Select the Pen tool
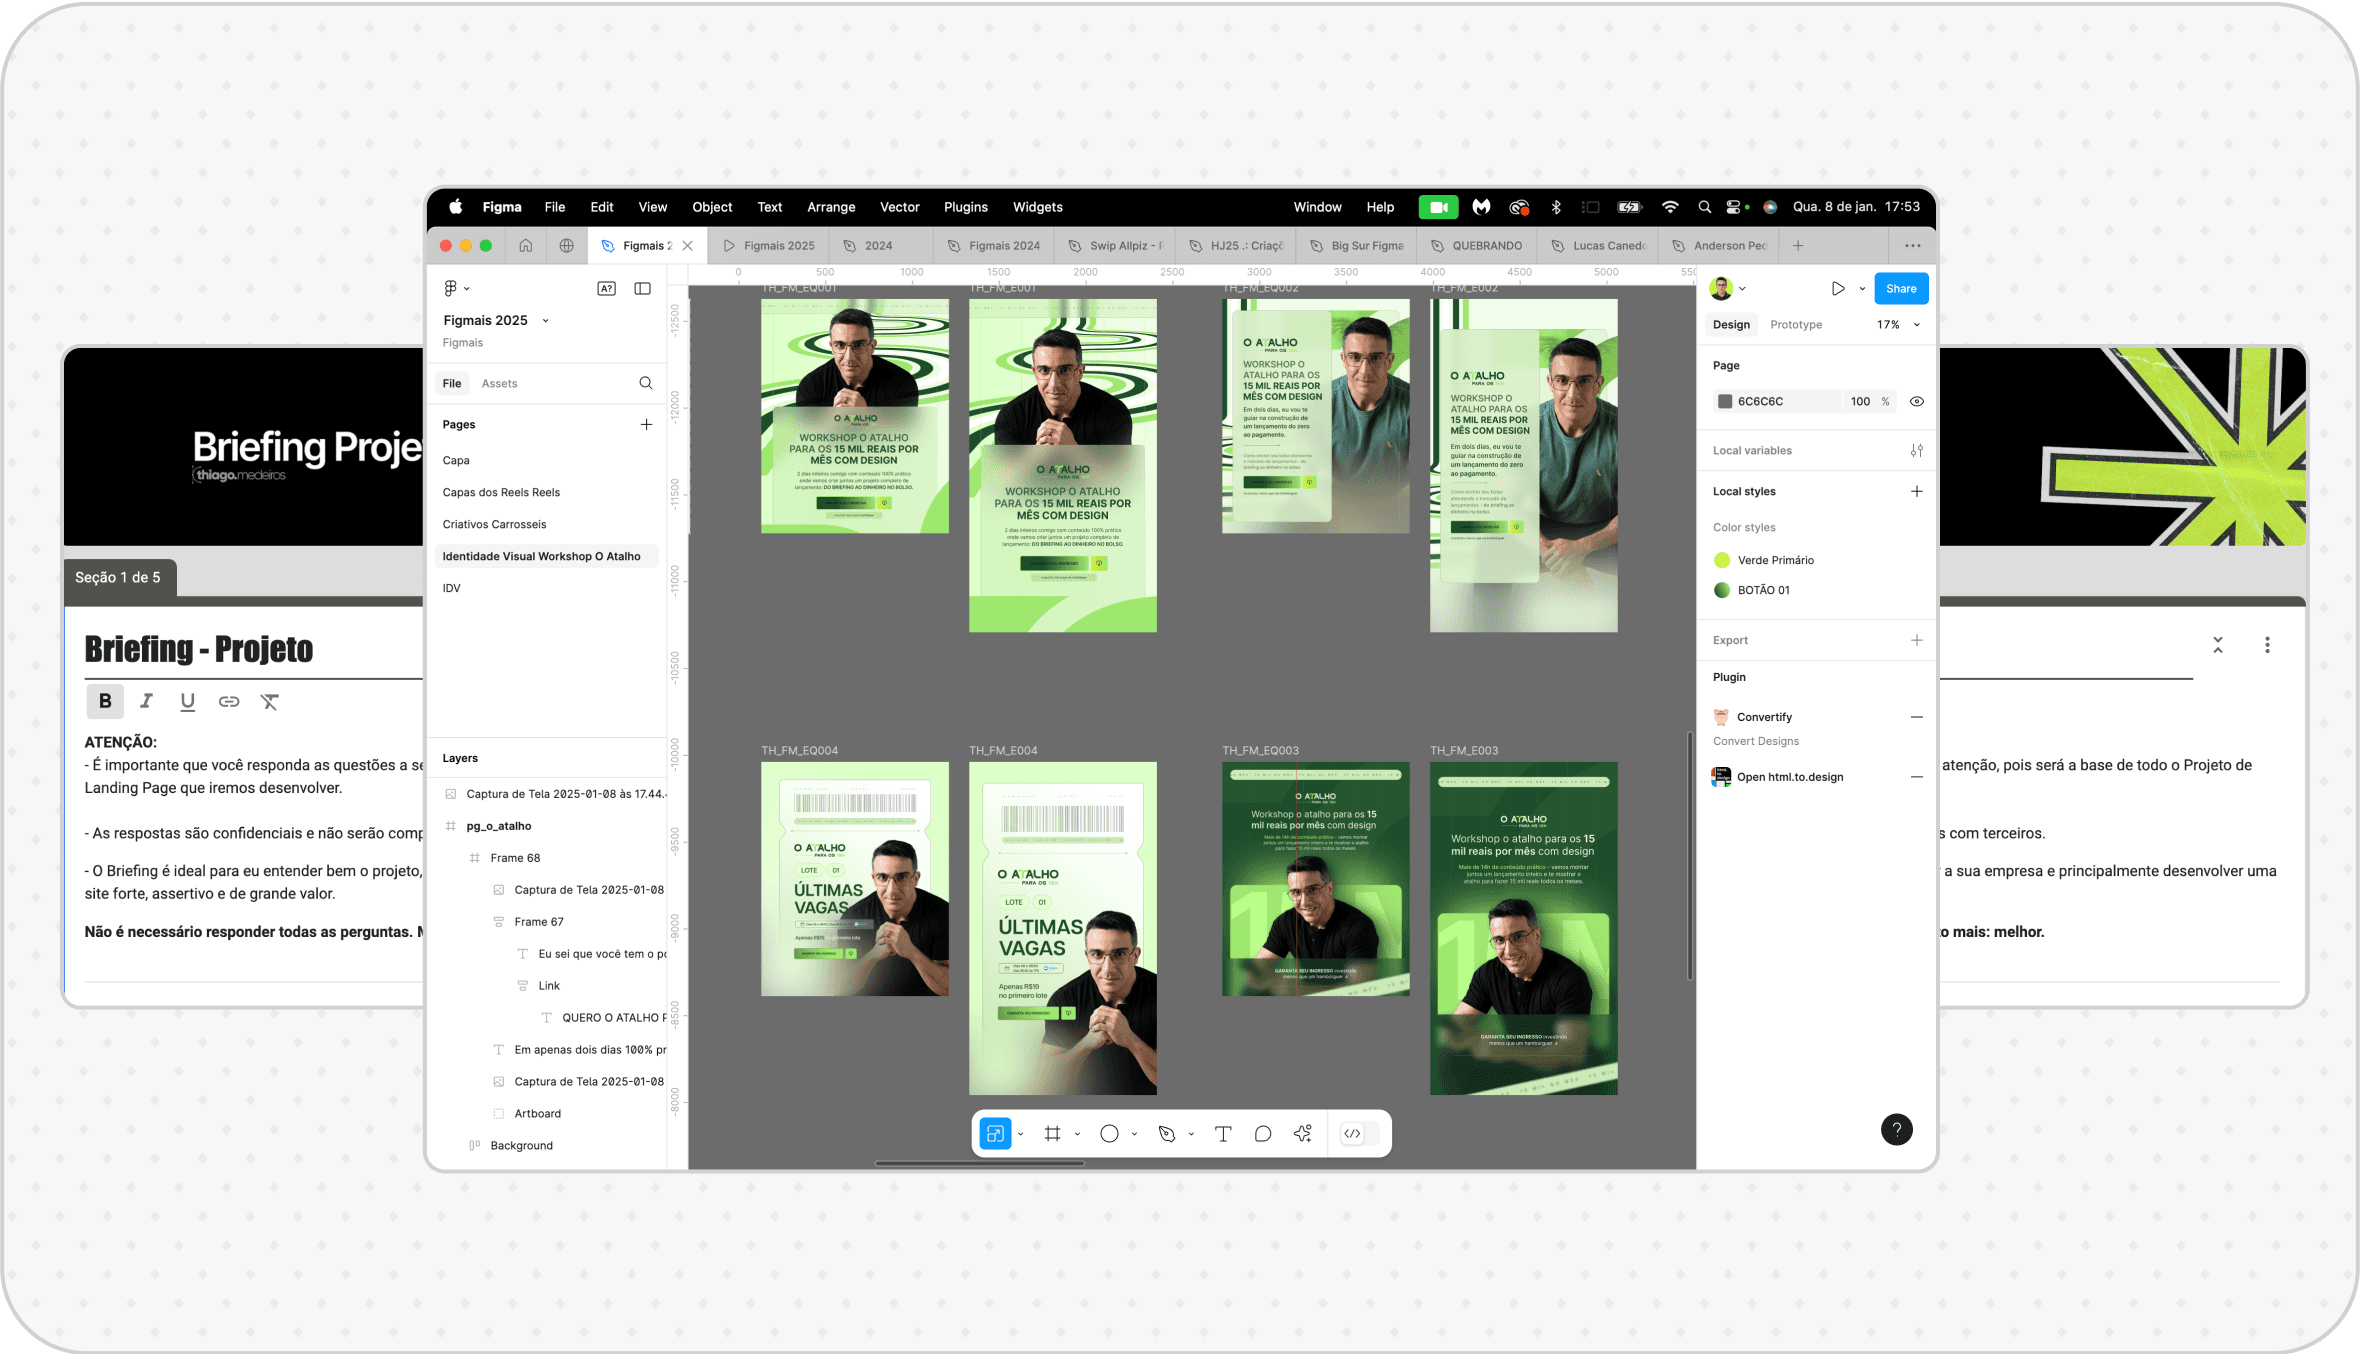Viewport: 2360px width, 1354px height. point(1166,1133)
